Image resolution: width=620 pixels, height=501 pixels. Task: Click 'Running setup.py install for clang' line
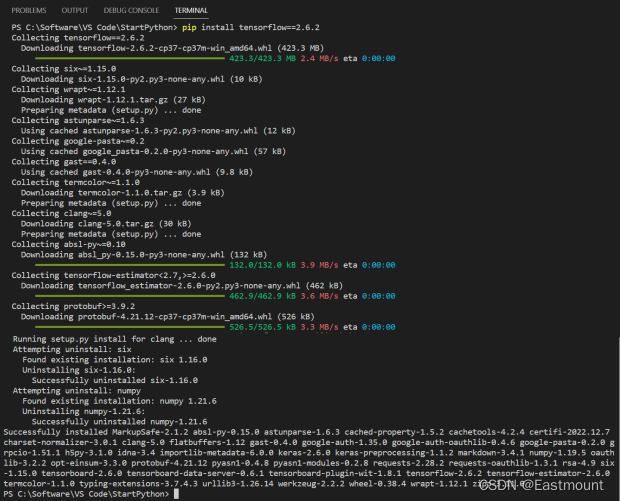pyautogui.click(x=115, y=339)
